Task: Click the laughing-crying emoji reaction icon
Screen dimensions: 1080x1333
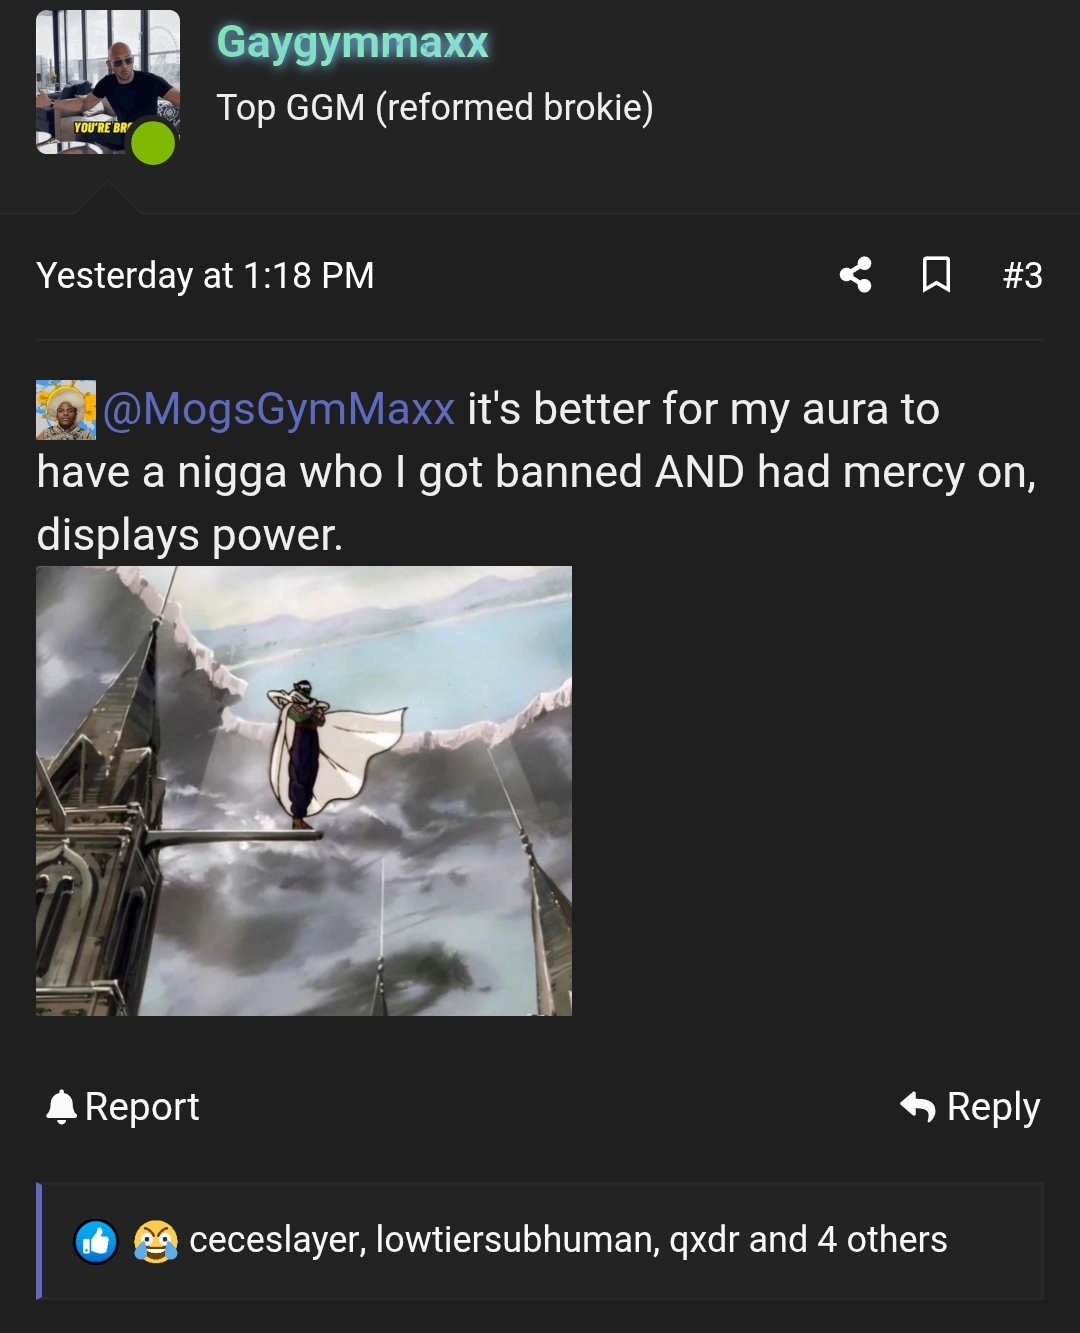Action: click(x=156, y=1241)
